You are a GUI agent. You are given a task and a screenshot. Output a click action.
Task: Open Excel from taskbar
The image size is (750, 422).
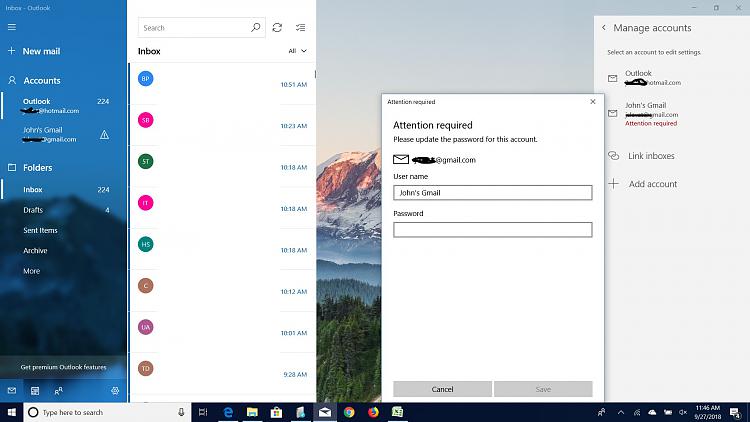[x=397, y=412]
